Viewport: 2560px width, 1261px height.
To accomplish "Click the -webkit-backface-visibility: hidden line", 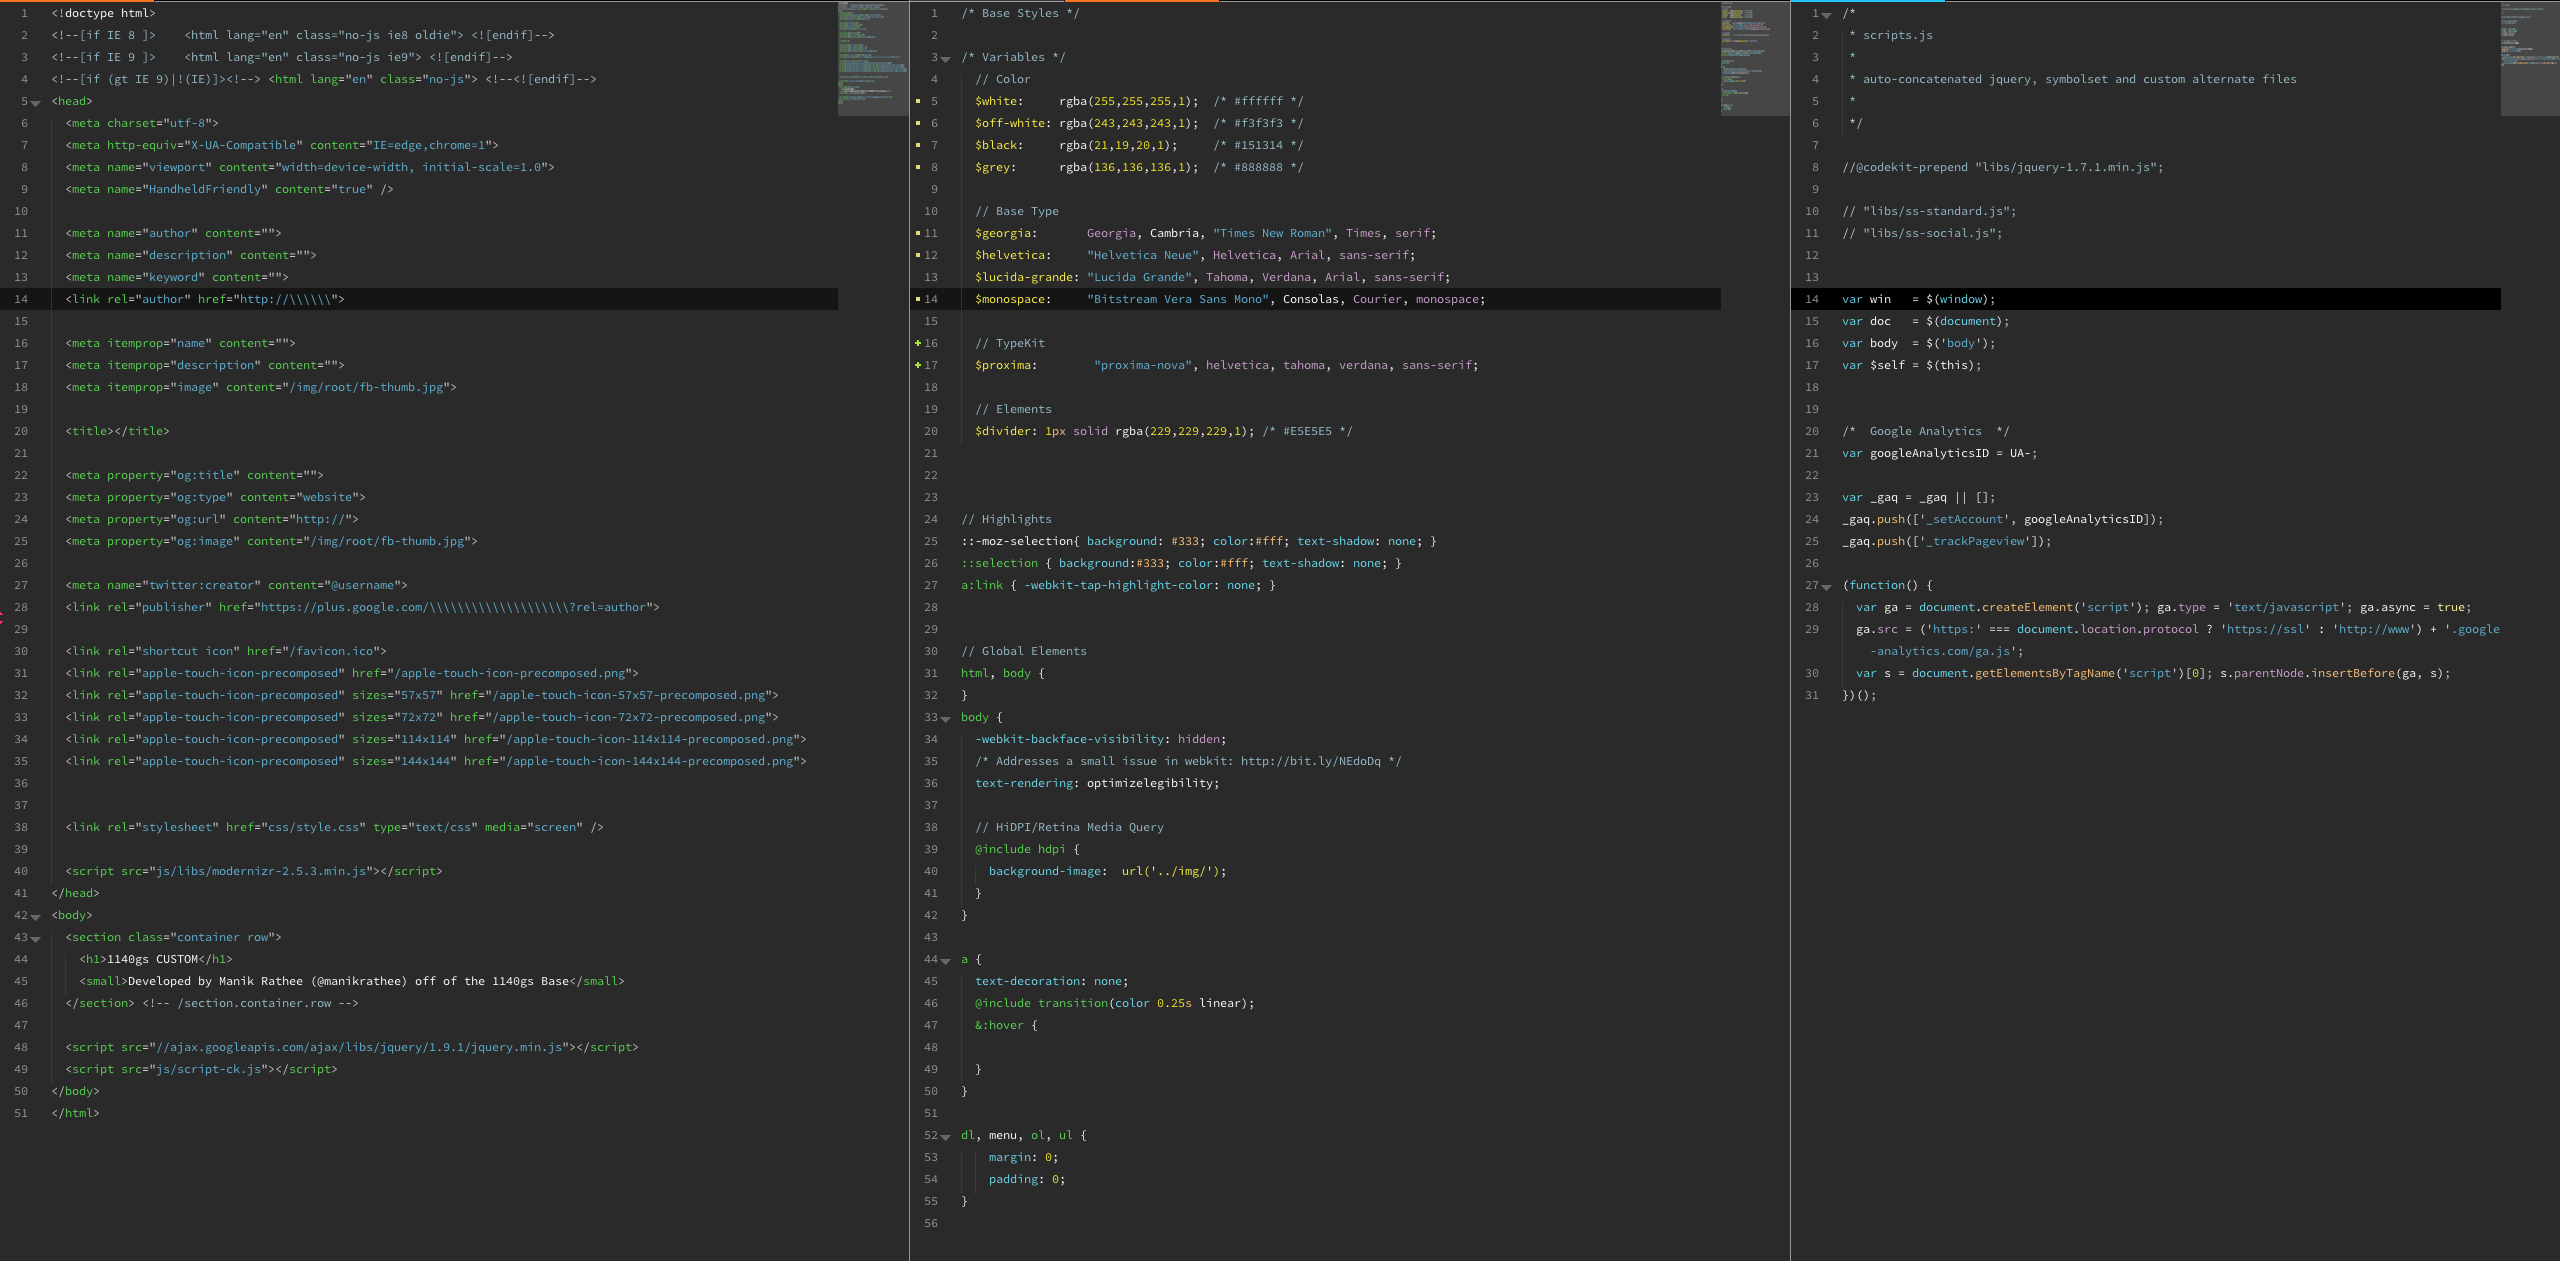I will coord(1101,739).
